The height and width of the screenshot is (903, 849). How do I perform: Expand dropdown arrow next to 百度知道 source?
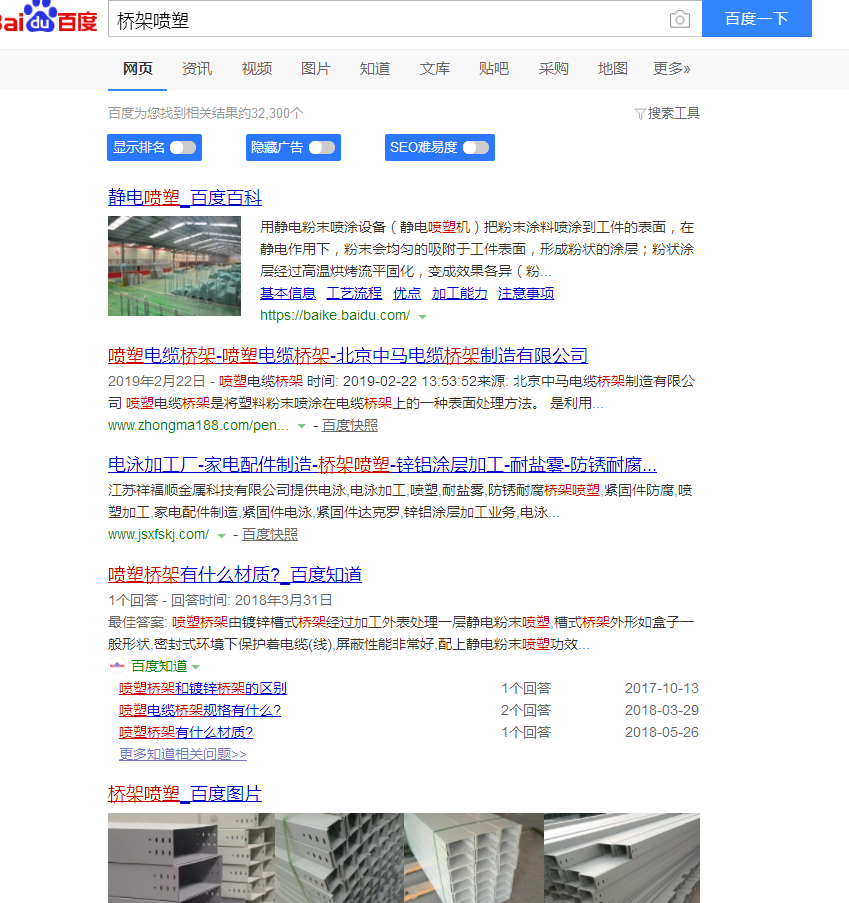pos(196,667)
